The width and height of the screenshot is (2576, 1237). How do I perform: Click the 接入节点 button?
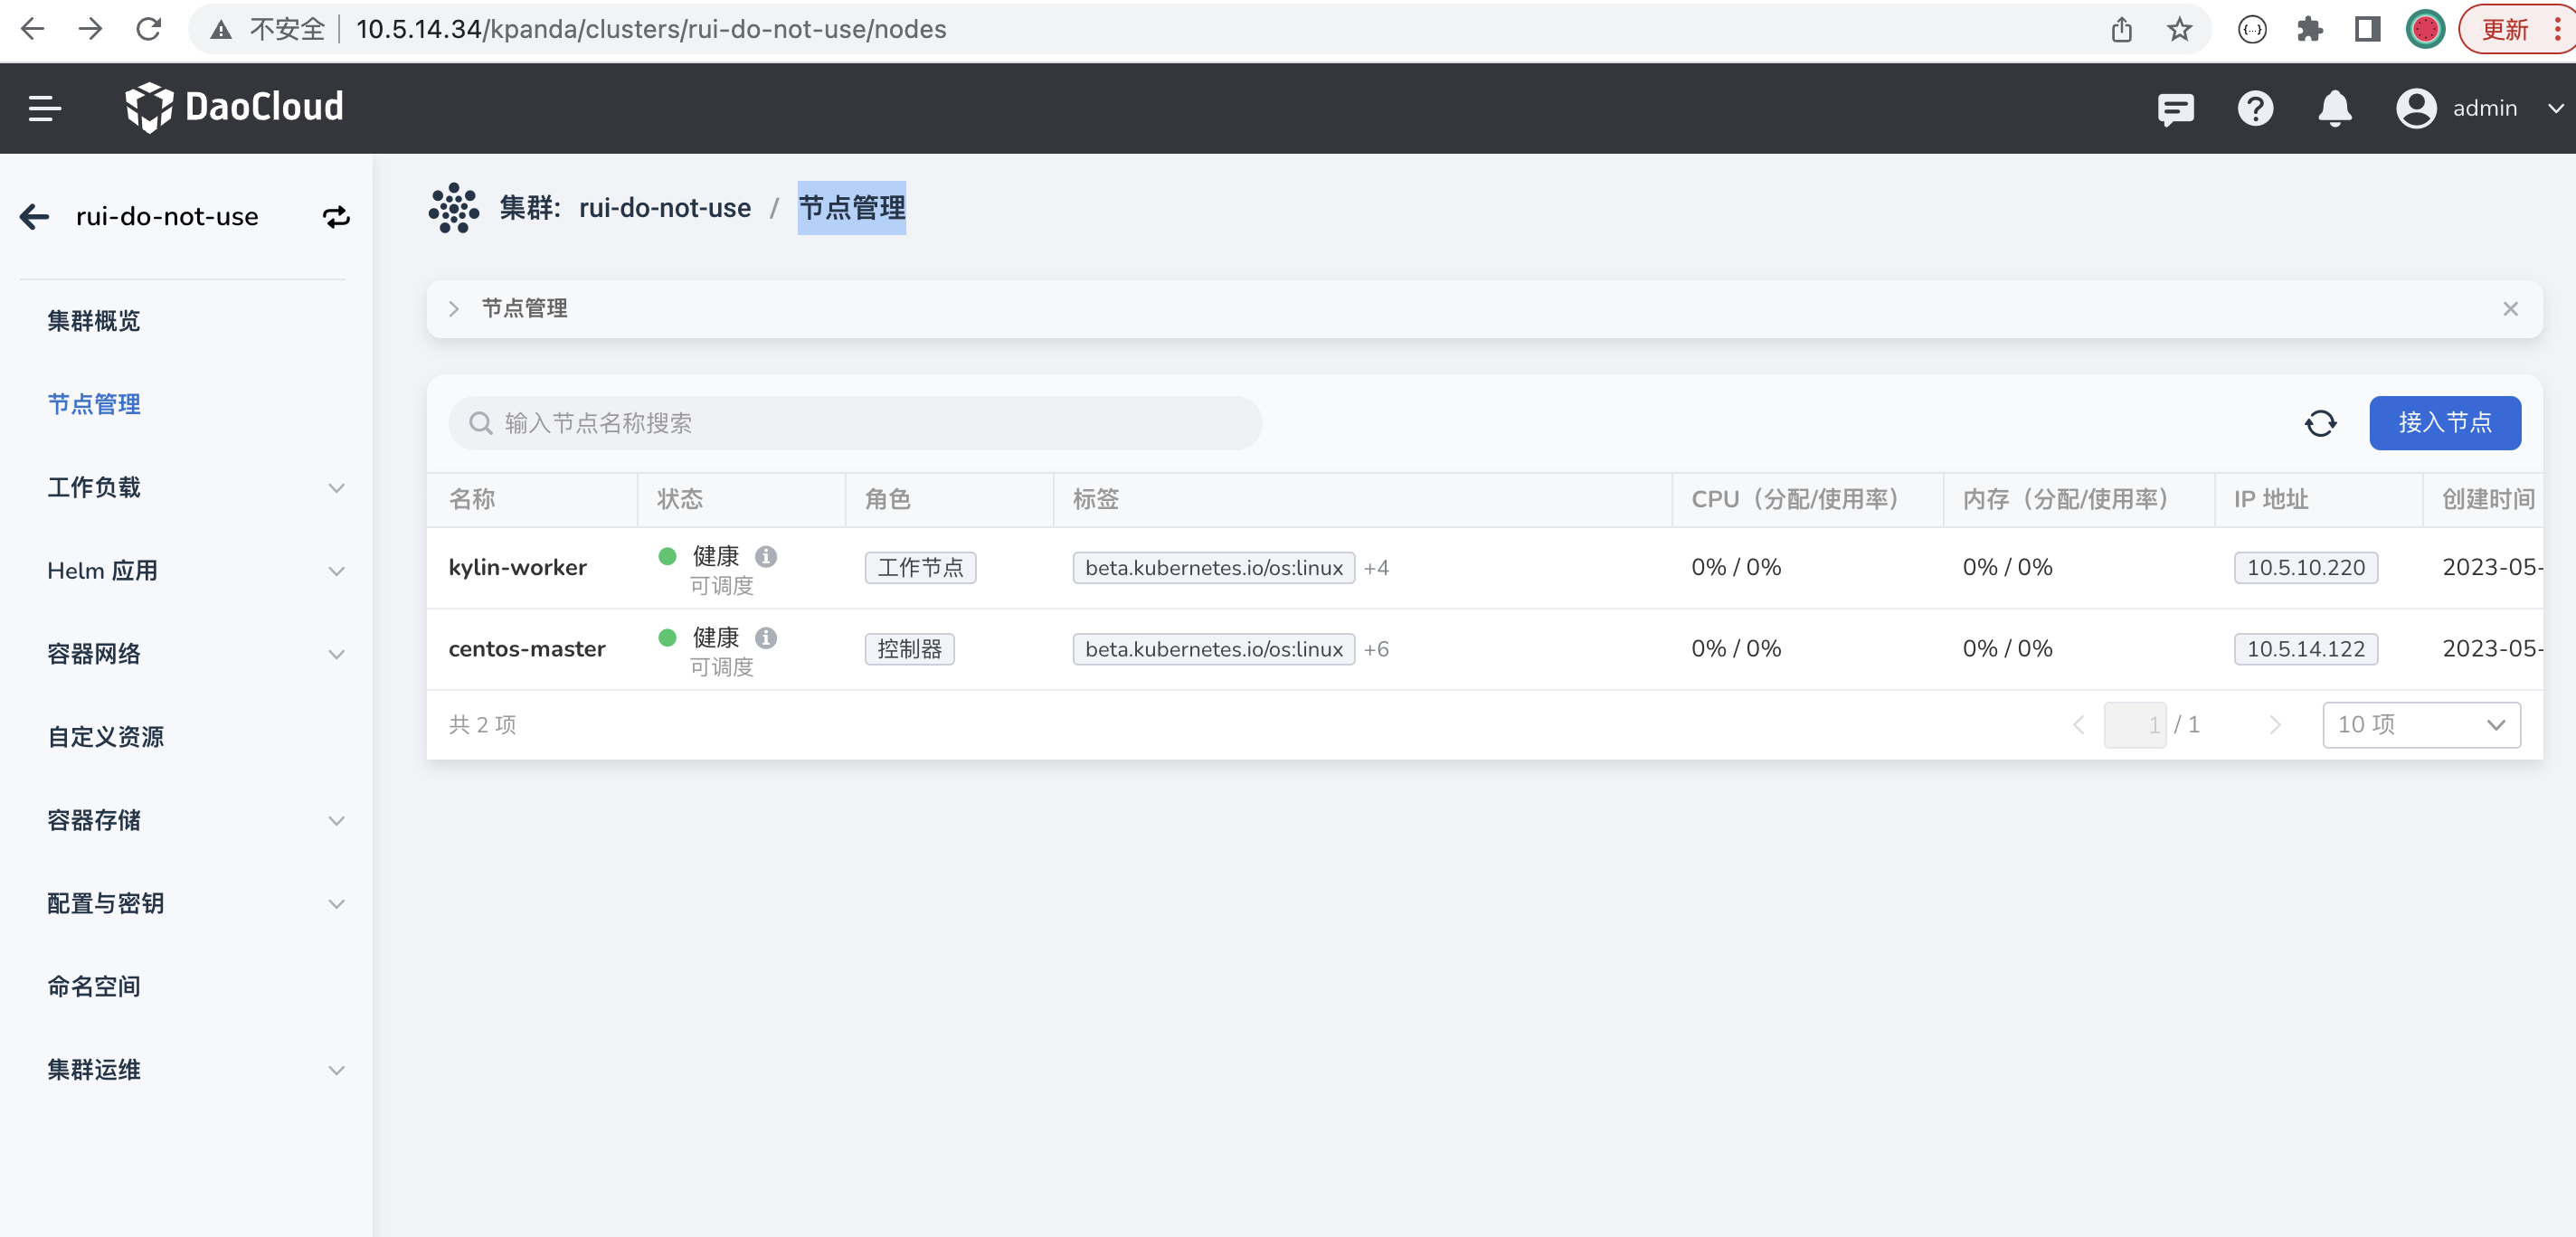pyautogui.click(x=2445, y=423)
